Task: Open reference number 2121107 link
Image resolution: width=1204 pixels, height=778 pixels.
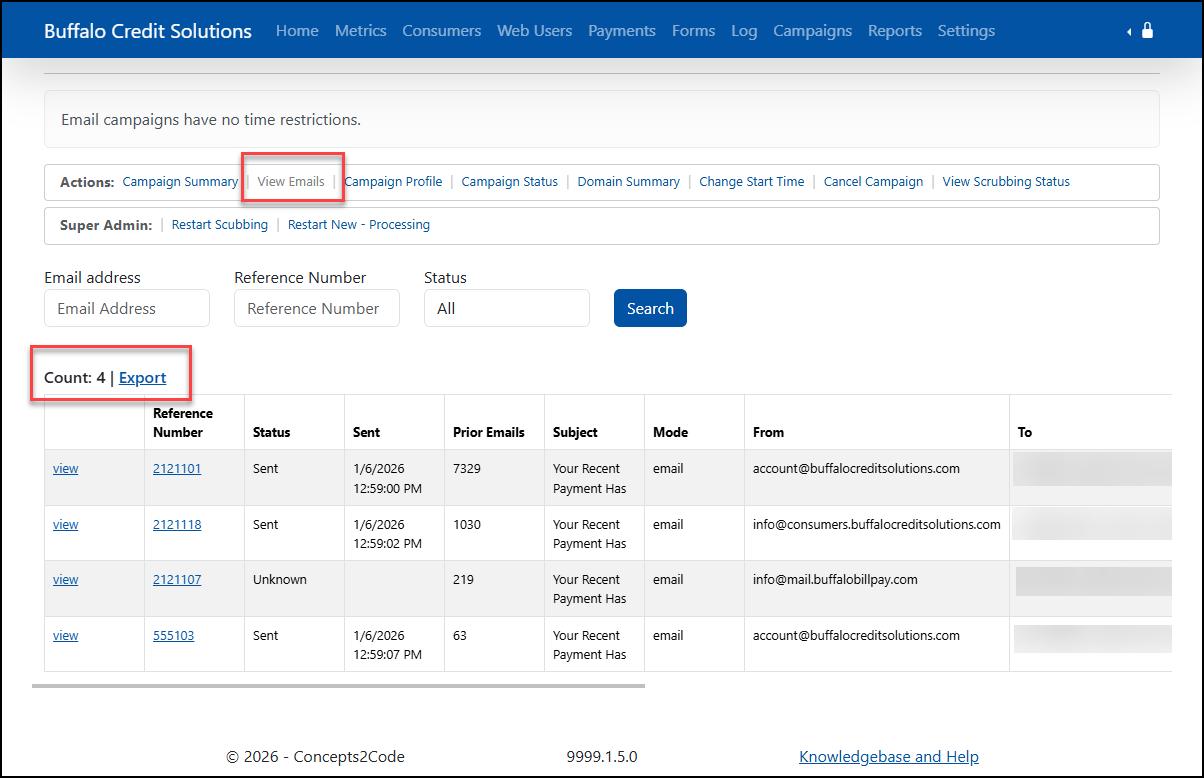Action: [177, 579]
